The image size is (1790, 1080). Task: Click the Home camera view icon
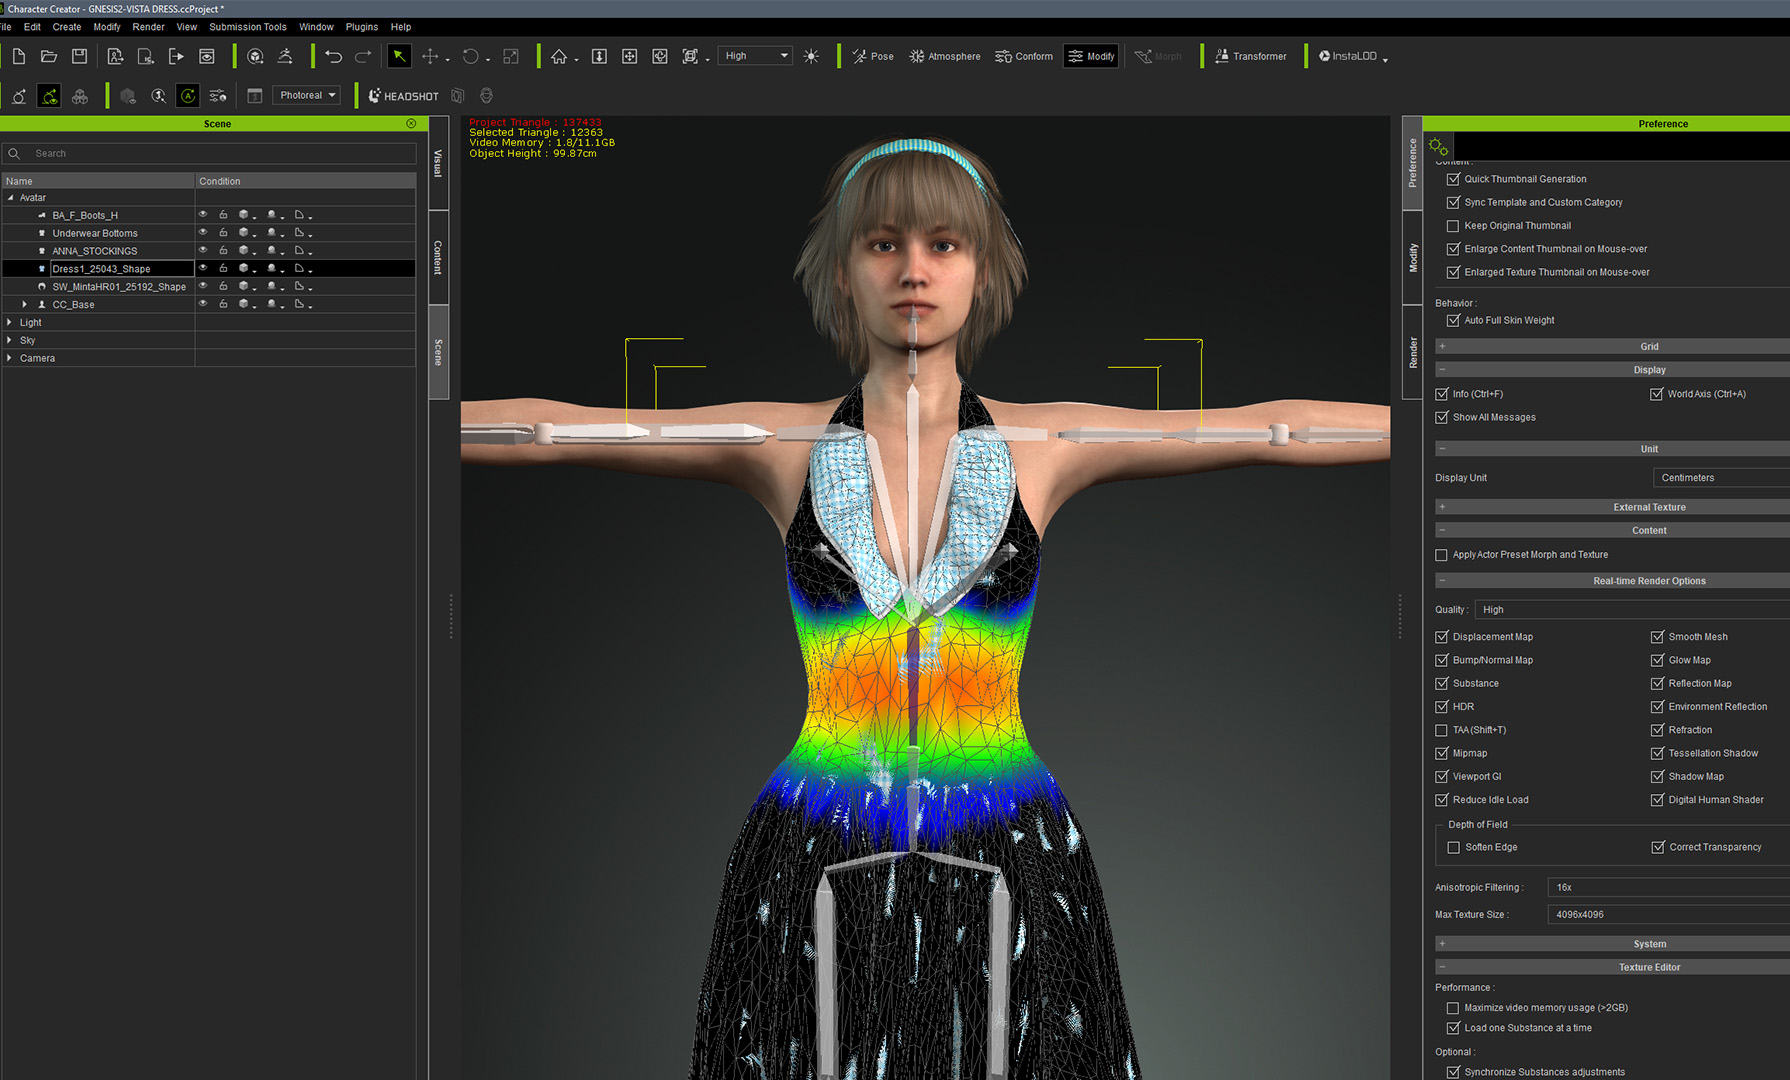[x=559, y=57]
